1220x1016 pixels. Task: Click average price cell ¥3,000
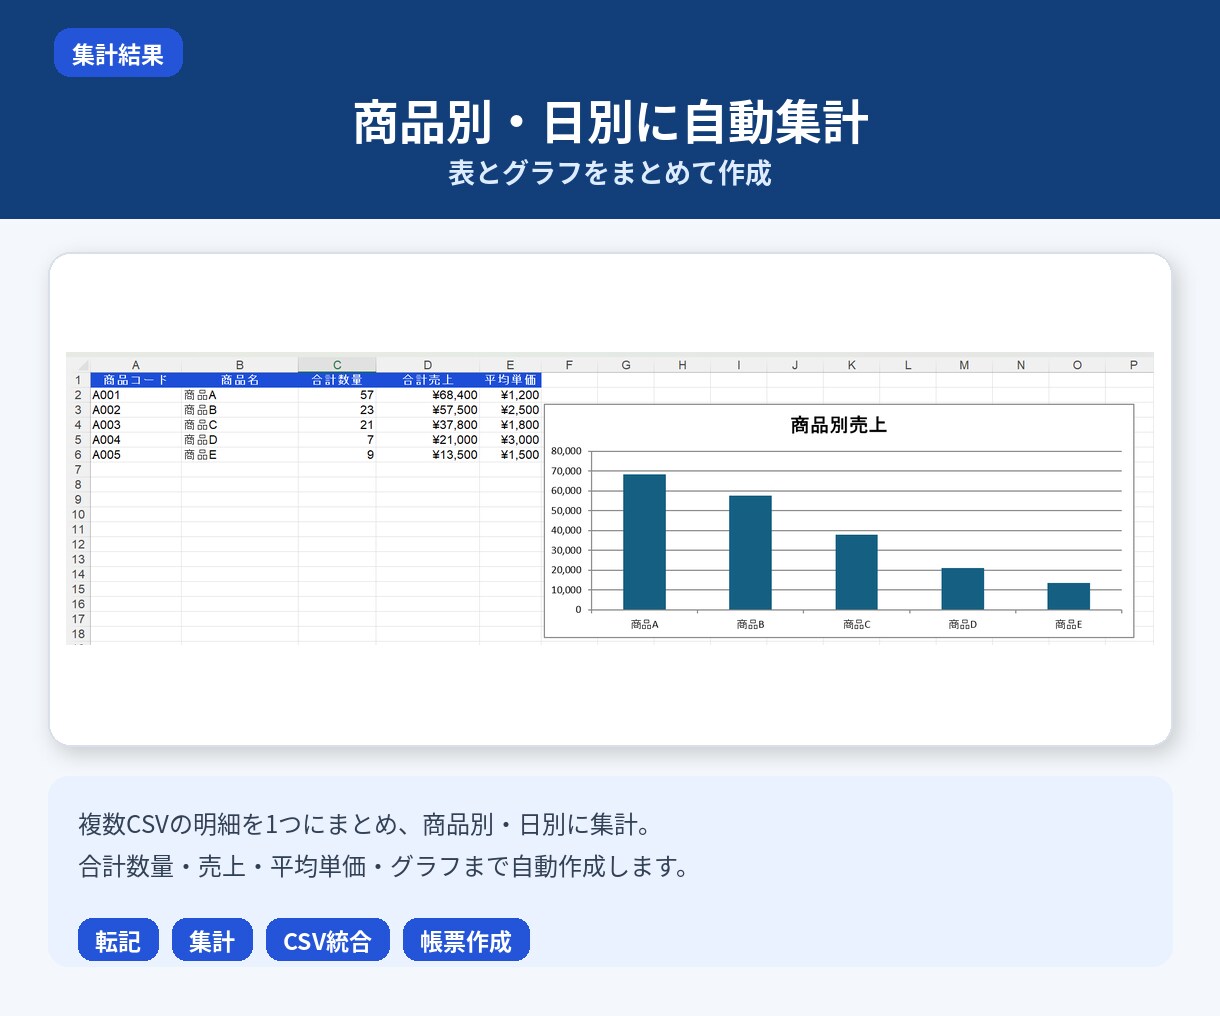click(510, 440)
